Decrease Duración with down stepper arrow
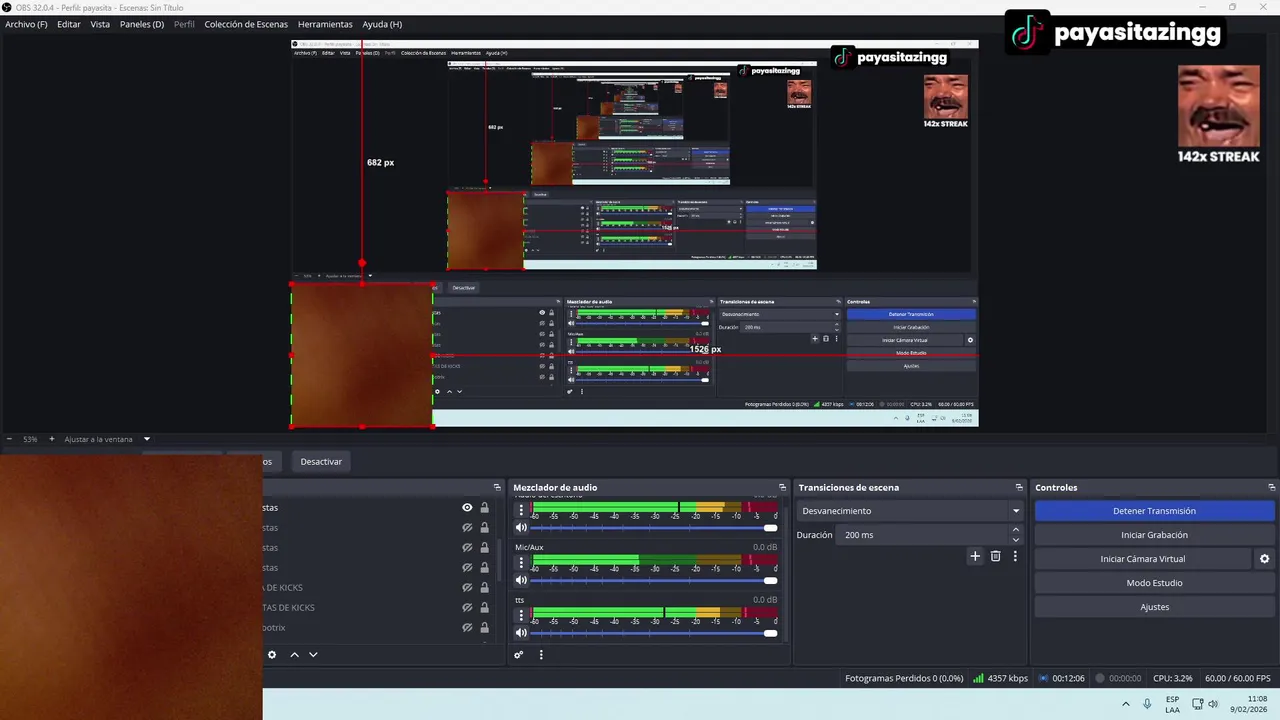This screenshot has height=720, width=1280. [1016, 540]
